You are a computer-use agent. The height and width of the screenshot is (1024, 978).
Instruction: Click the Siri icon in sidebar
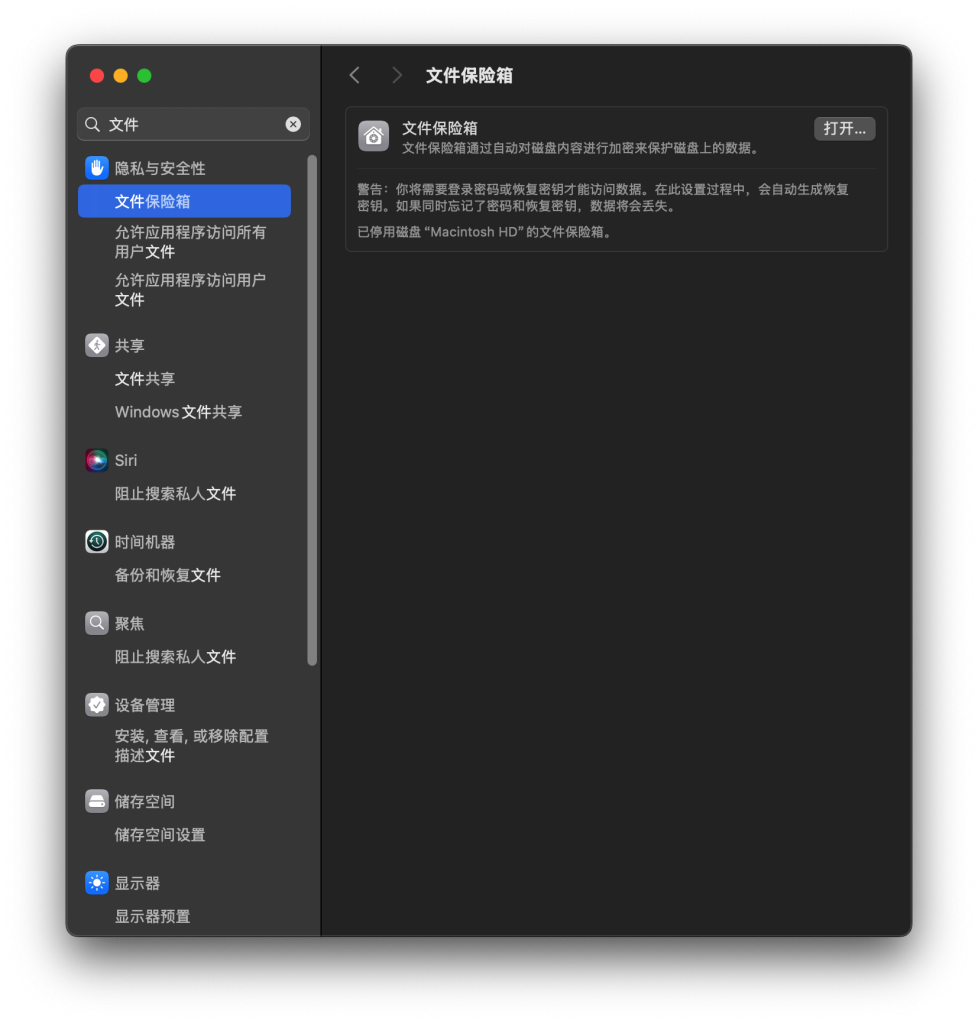pyautogui.click(x=97, y=460)
